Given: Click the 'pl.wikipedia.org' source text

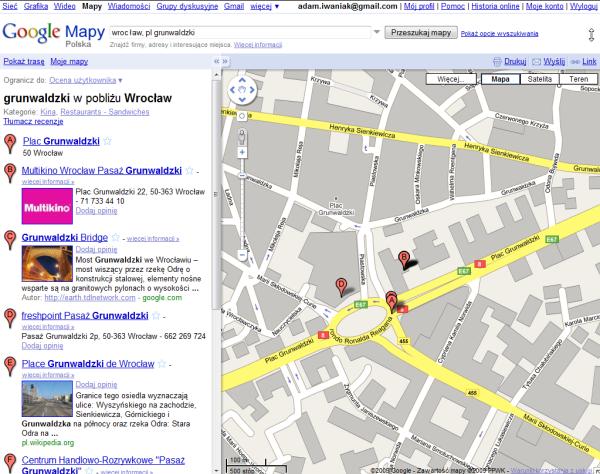Looking at the screenshot, I should (48, 443).
